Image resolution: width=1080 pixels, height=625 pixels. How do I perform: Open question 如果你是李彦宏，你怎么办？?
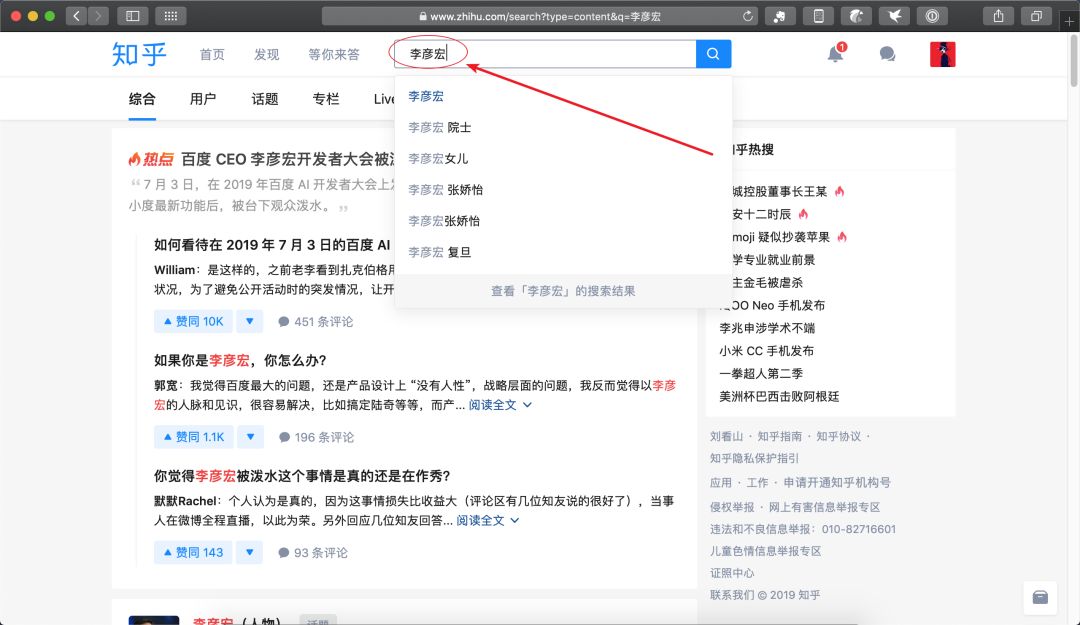(x=240, y=360)
